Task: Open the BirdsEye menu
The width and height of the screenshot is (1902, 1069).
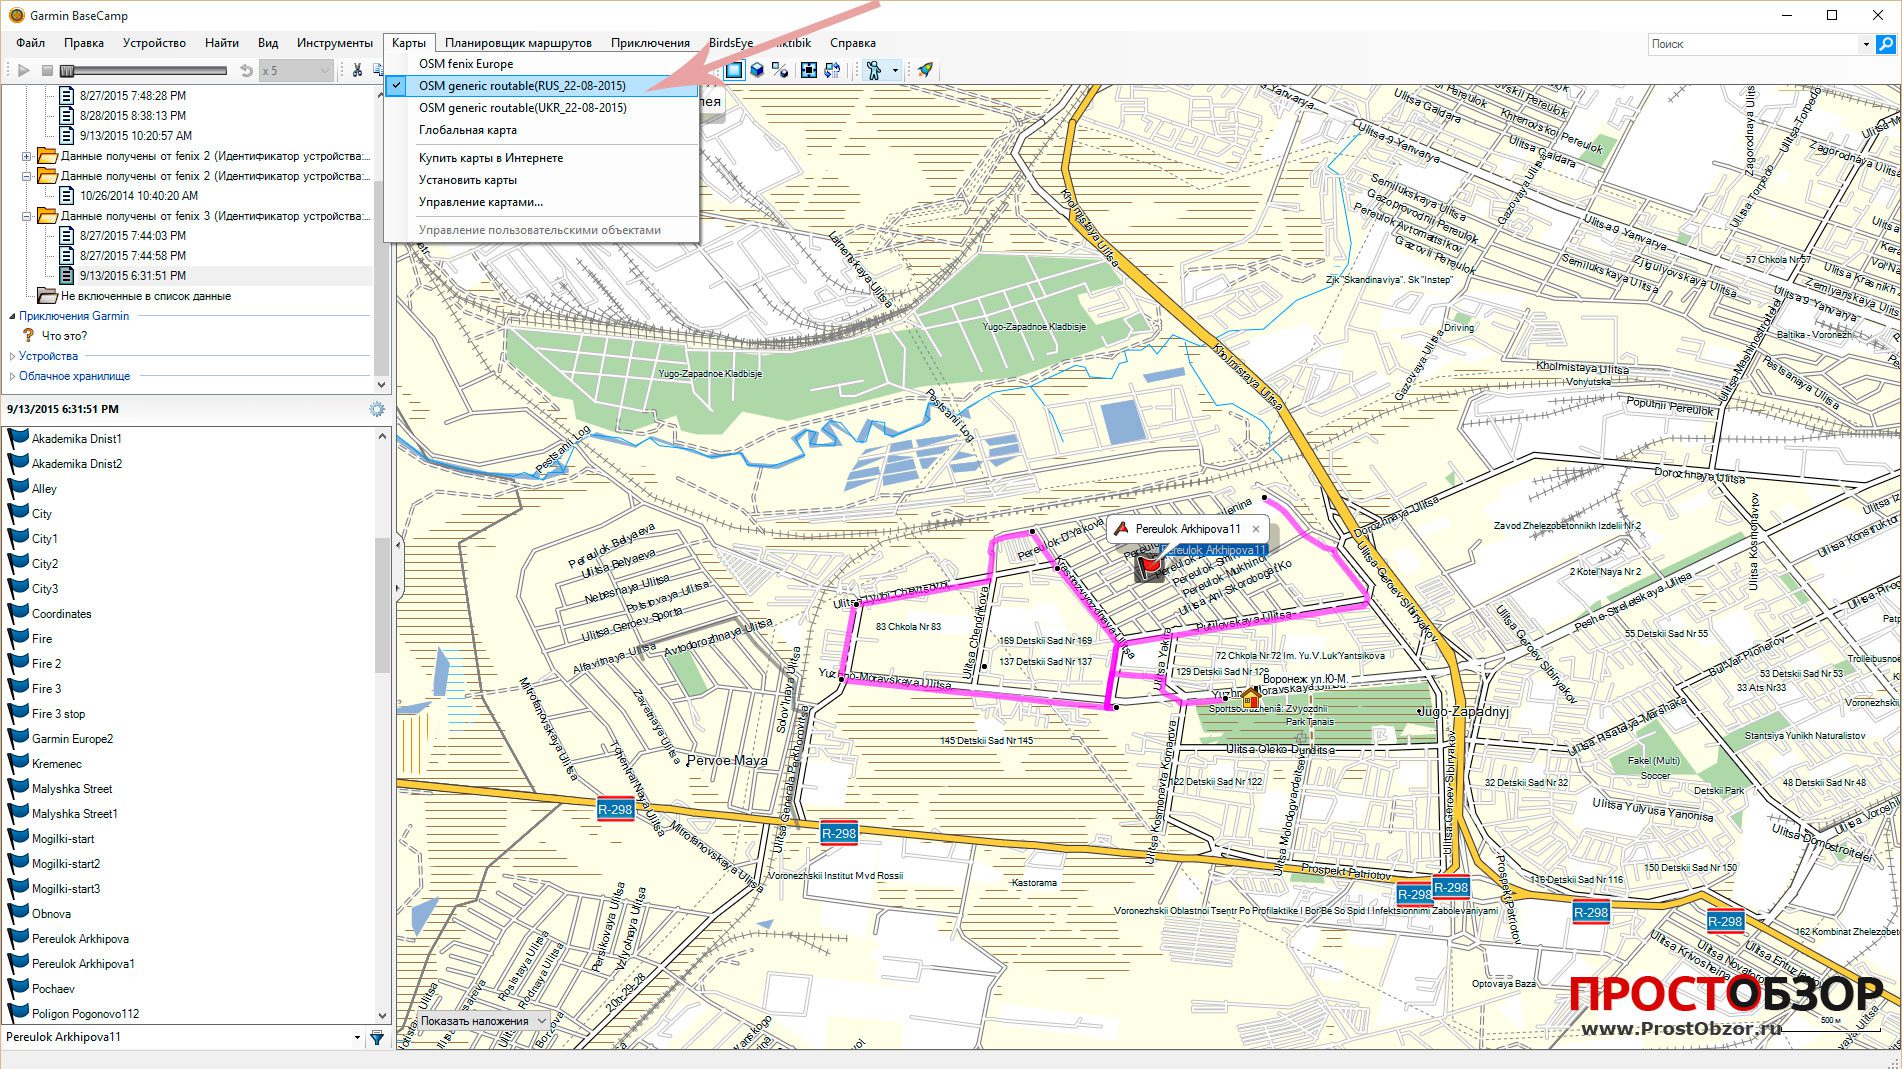Action: 731,43
